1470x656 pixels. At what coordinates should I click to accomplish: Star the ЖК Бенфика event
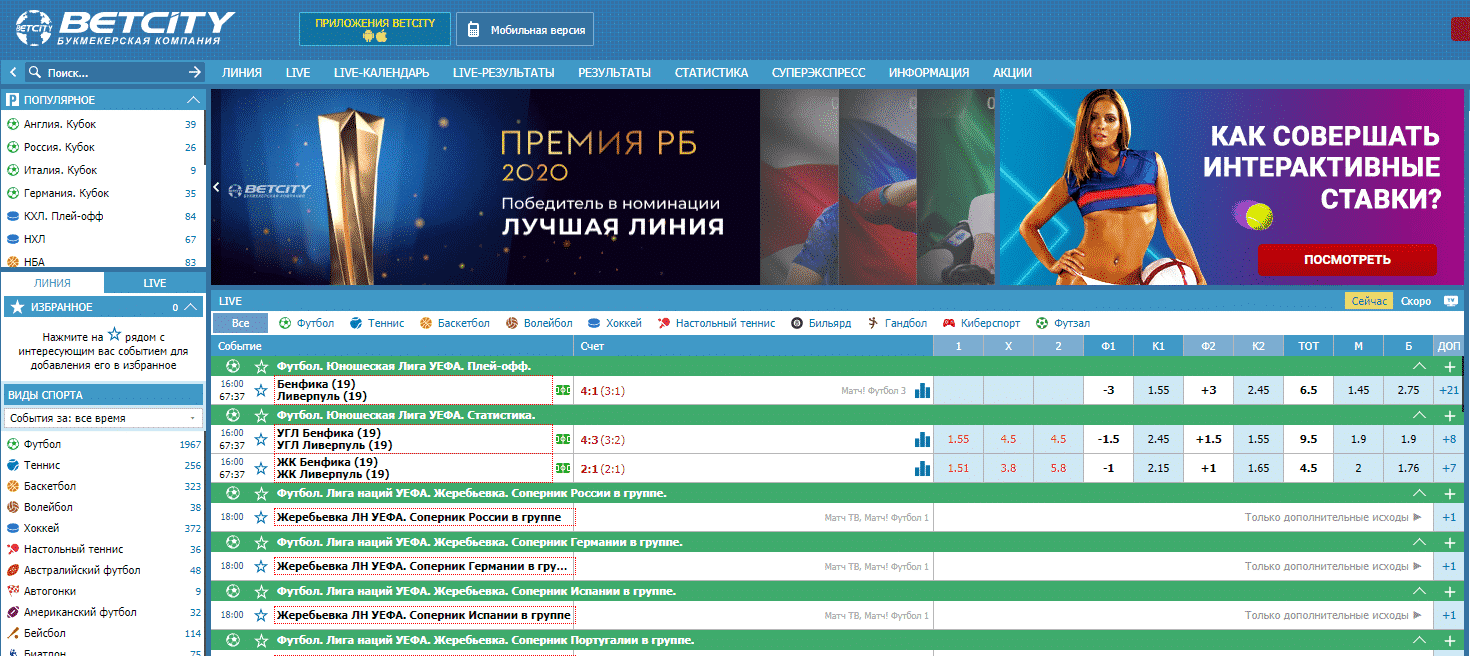(x=260, y=467)
